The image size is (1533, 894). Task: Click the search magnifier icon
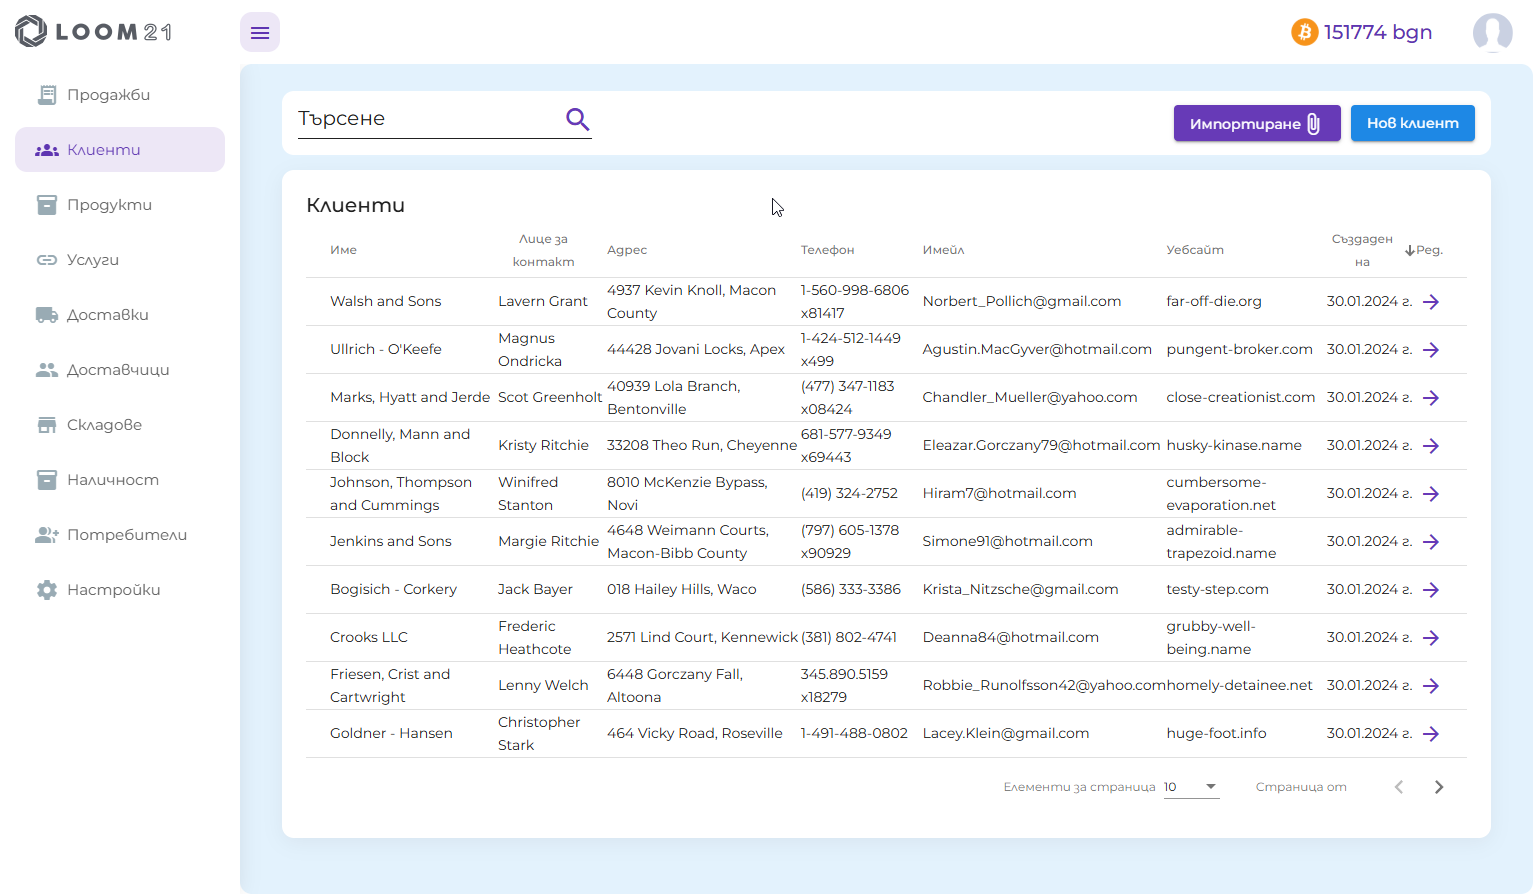point(578,120)
